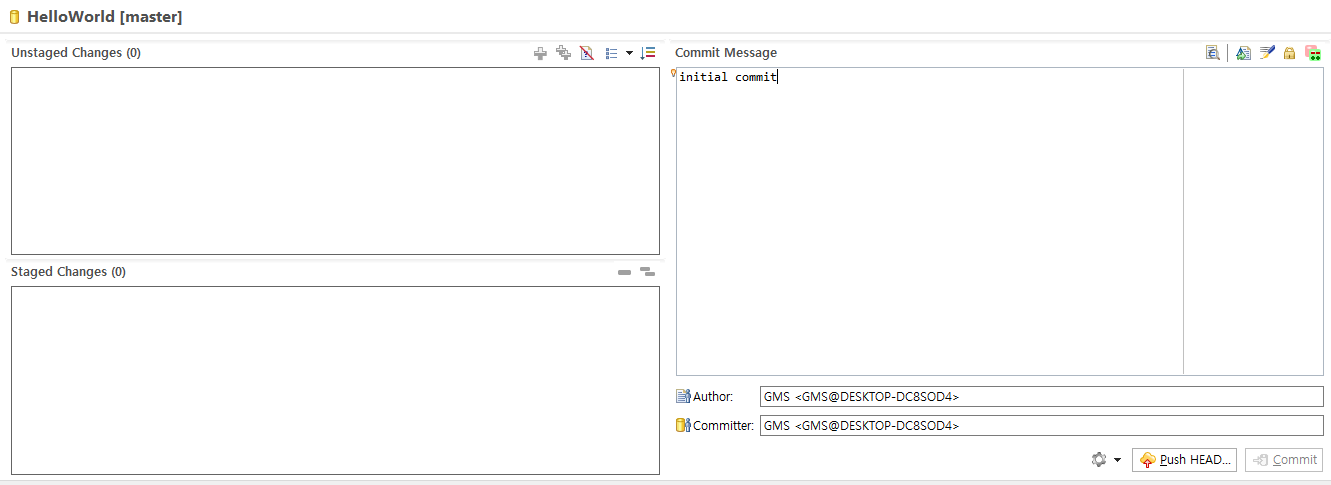1331x485 pixels.
Task: Click the Unstaged Changes (0) header
Action: pyautogui.click(x=76, y=53)
